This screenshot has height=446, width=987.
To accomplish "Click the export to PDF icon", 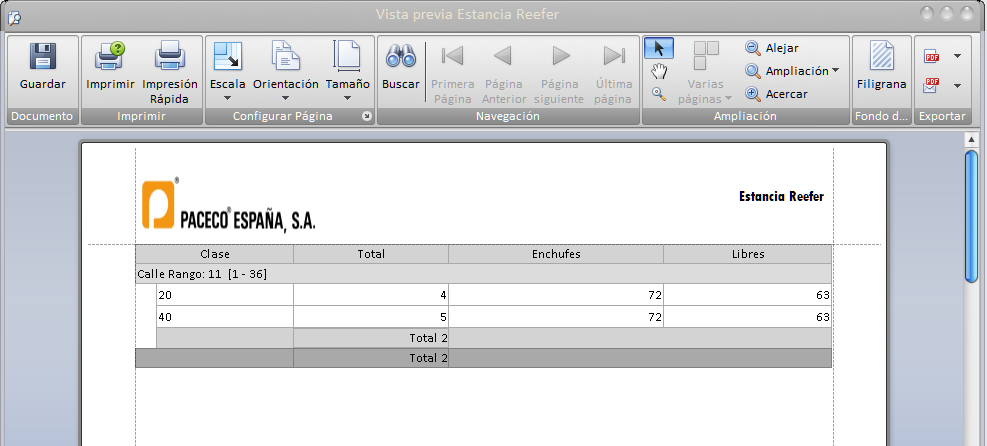I will [x=932, y=56].
